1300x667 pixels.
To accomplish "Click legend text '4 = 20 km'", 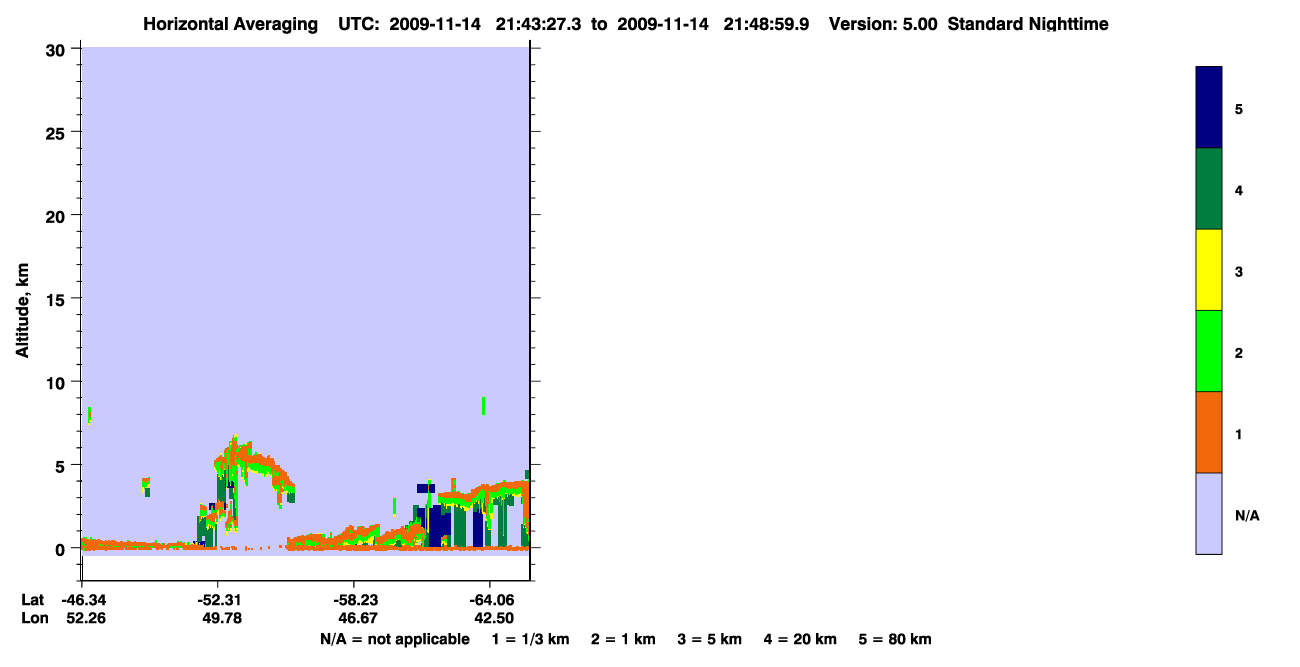I will pos(801,639).
